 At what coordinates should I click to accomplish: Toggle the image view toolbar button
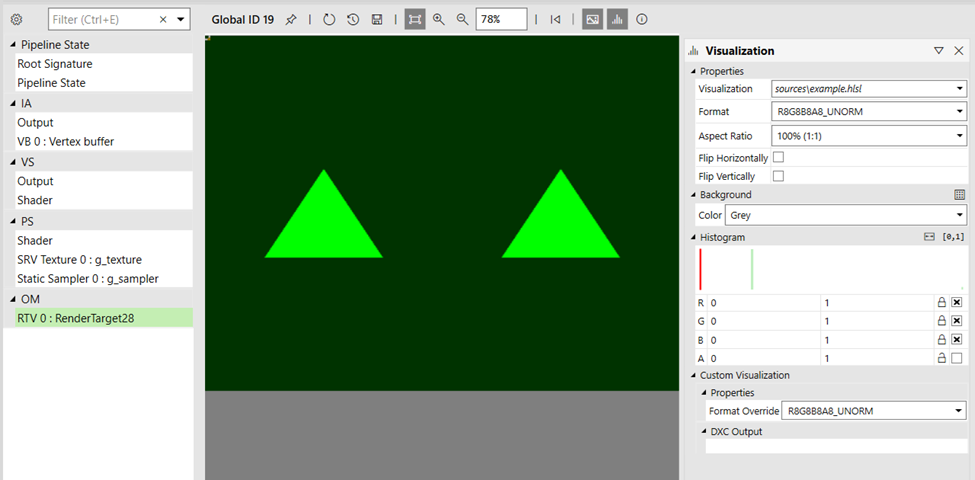tap(593, 20)
